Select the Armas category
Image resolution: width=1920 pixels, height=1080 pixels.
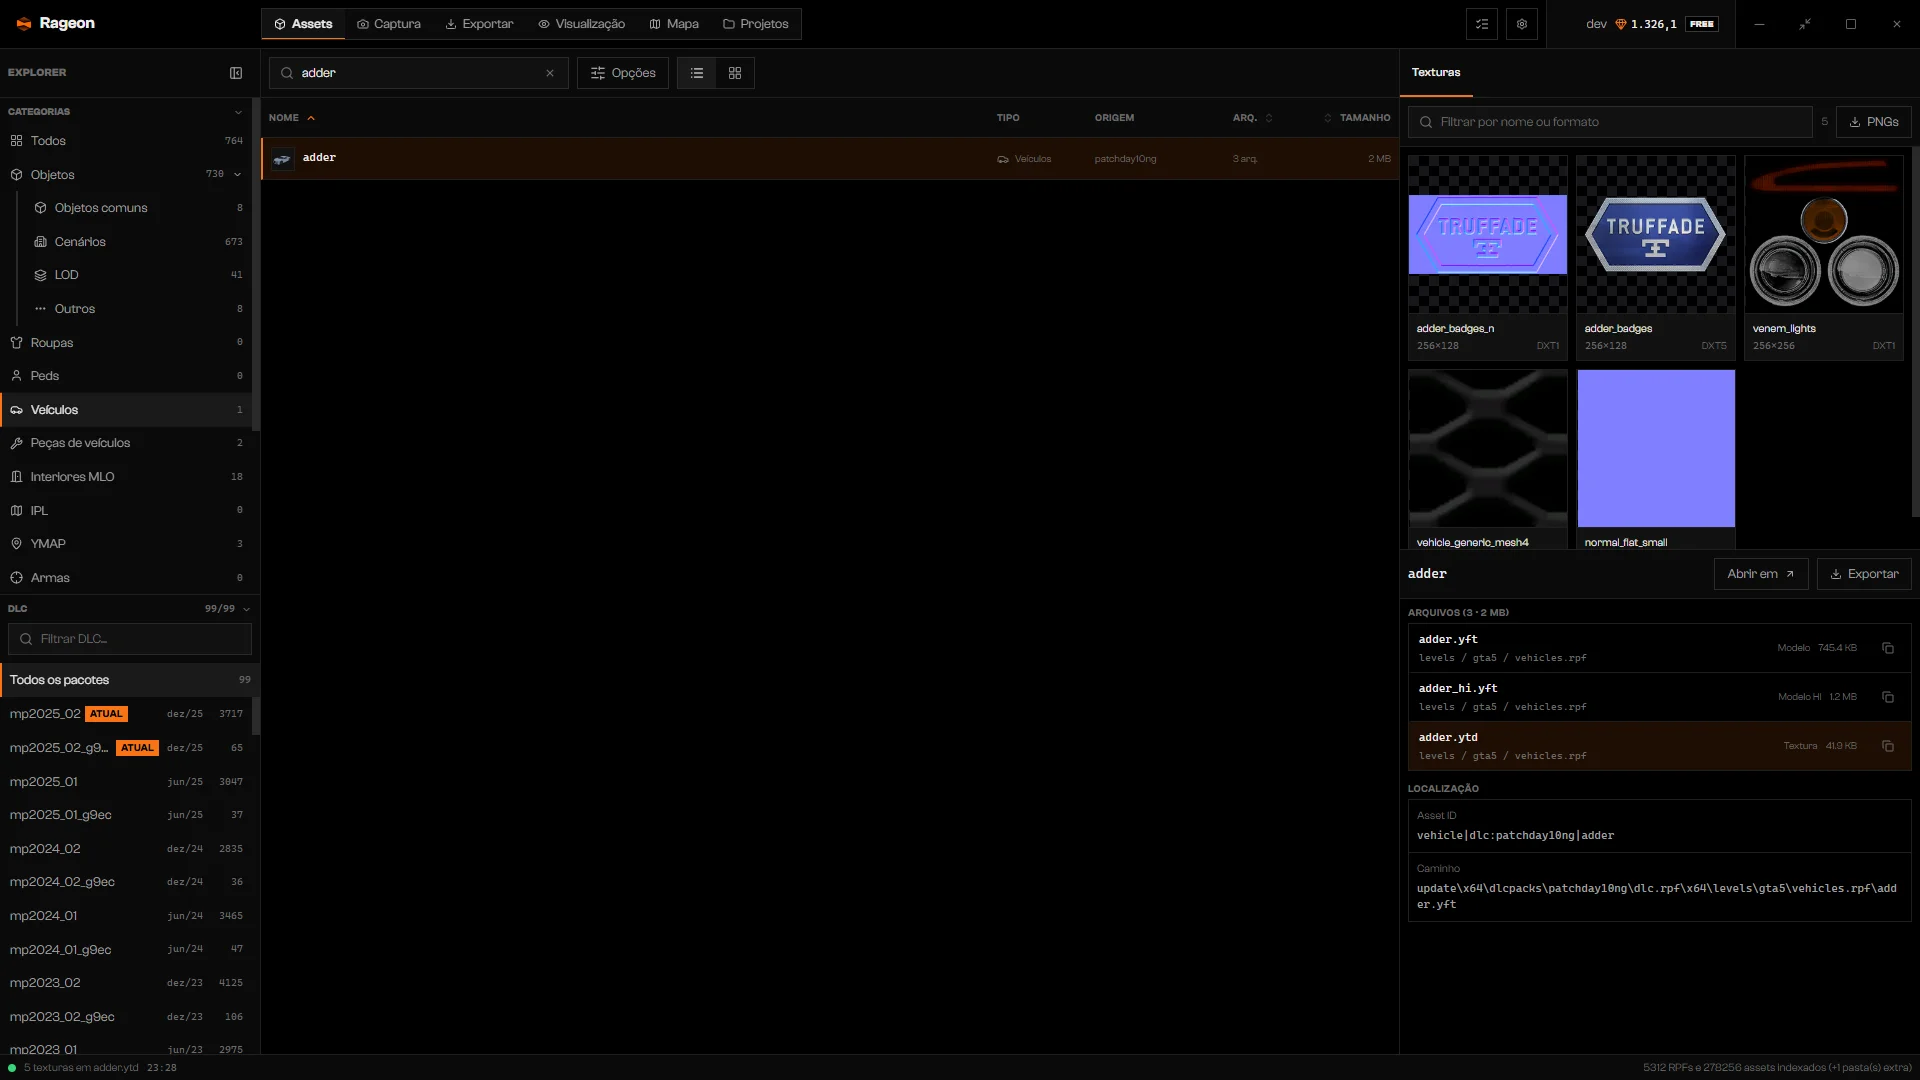point(126,578)
